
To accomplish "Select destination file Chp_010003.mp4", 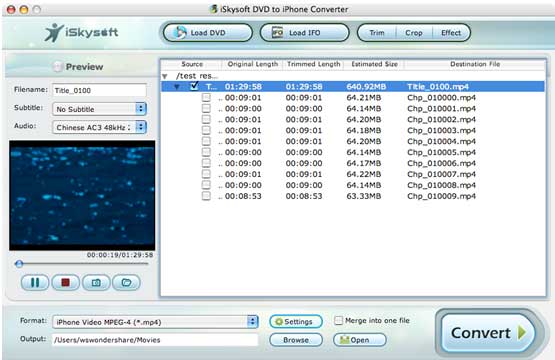I will click(441, 131).
